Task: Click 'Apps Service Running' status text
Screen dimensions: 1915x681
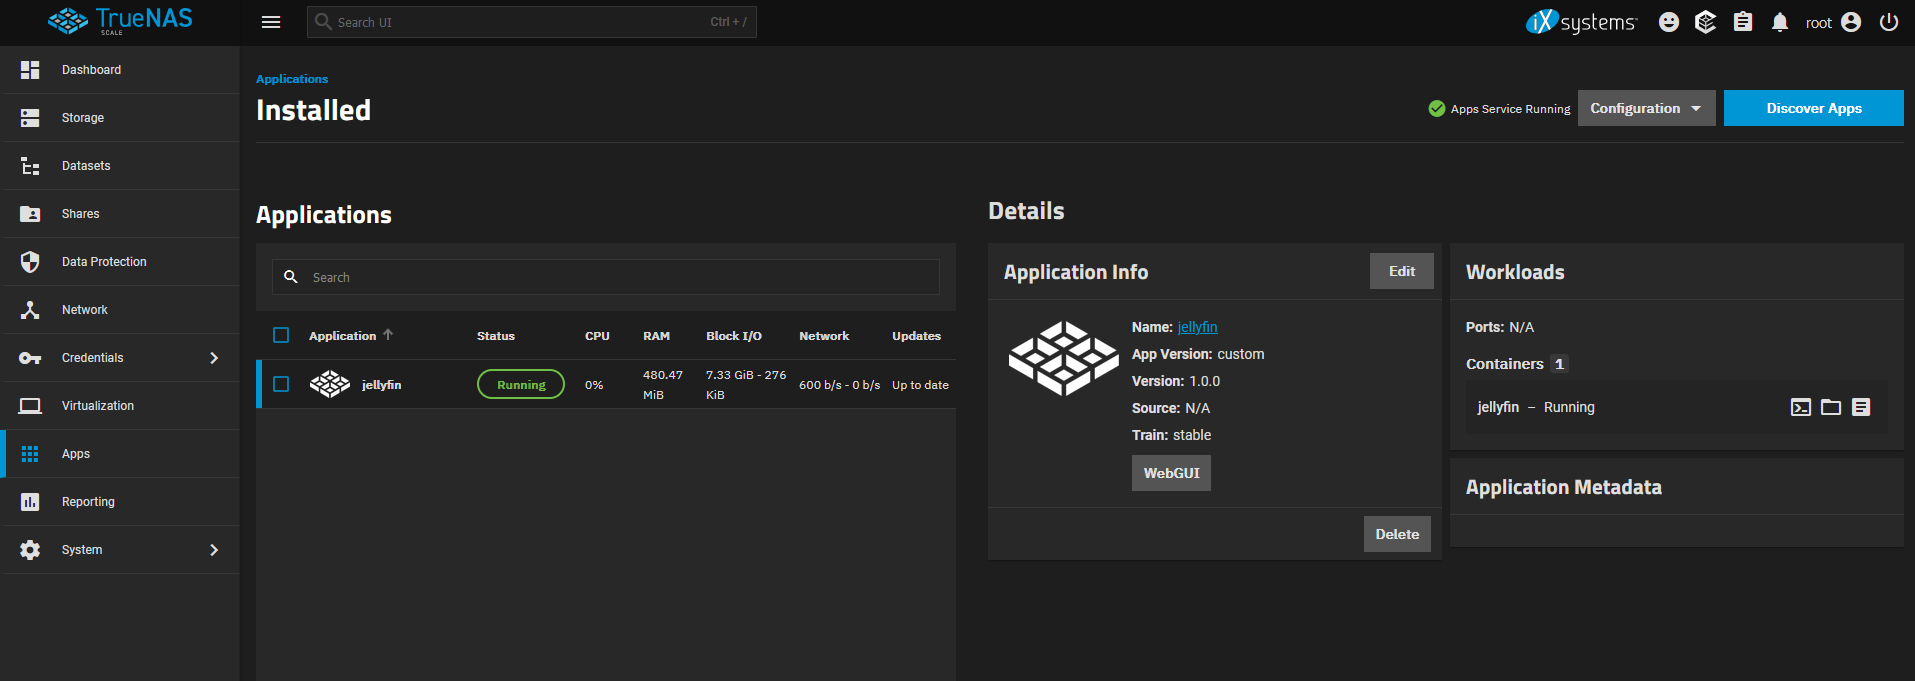Action: click(x=1510, y=109)
